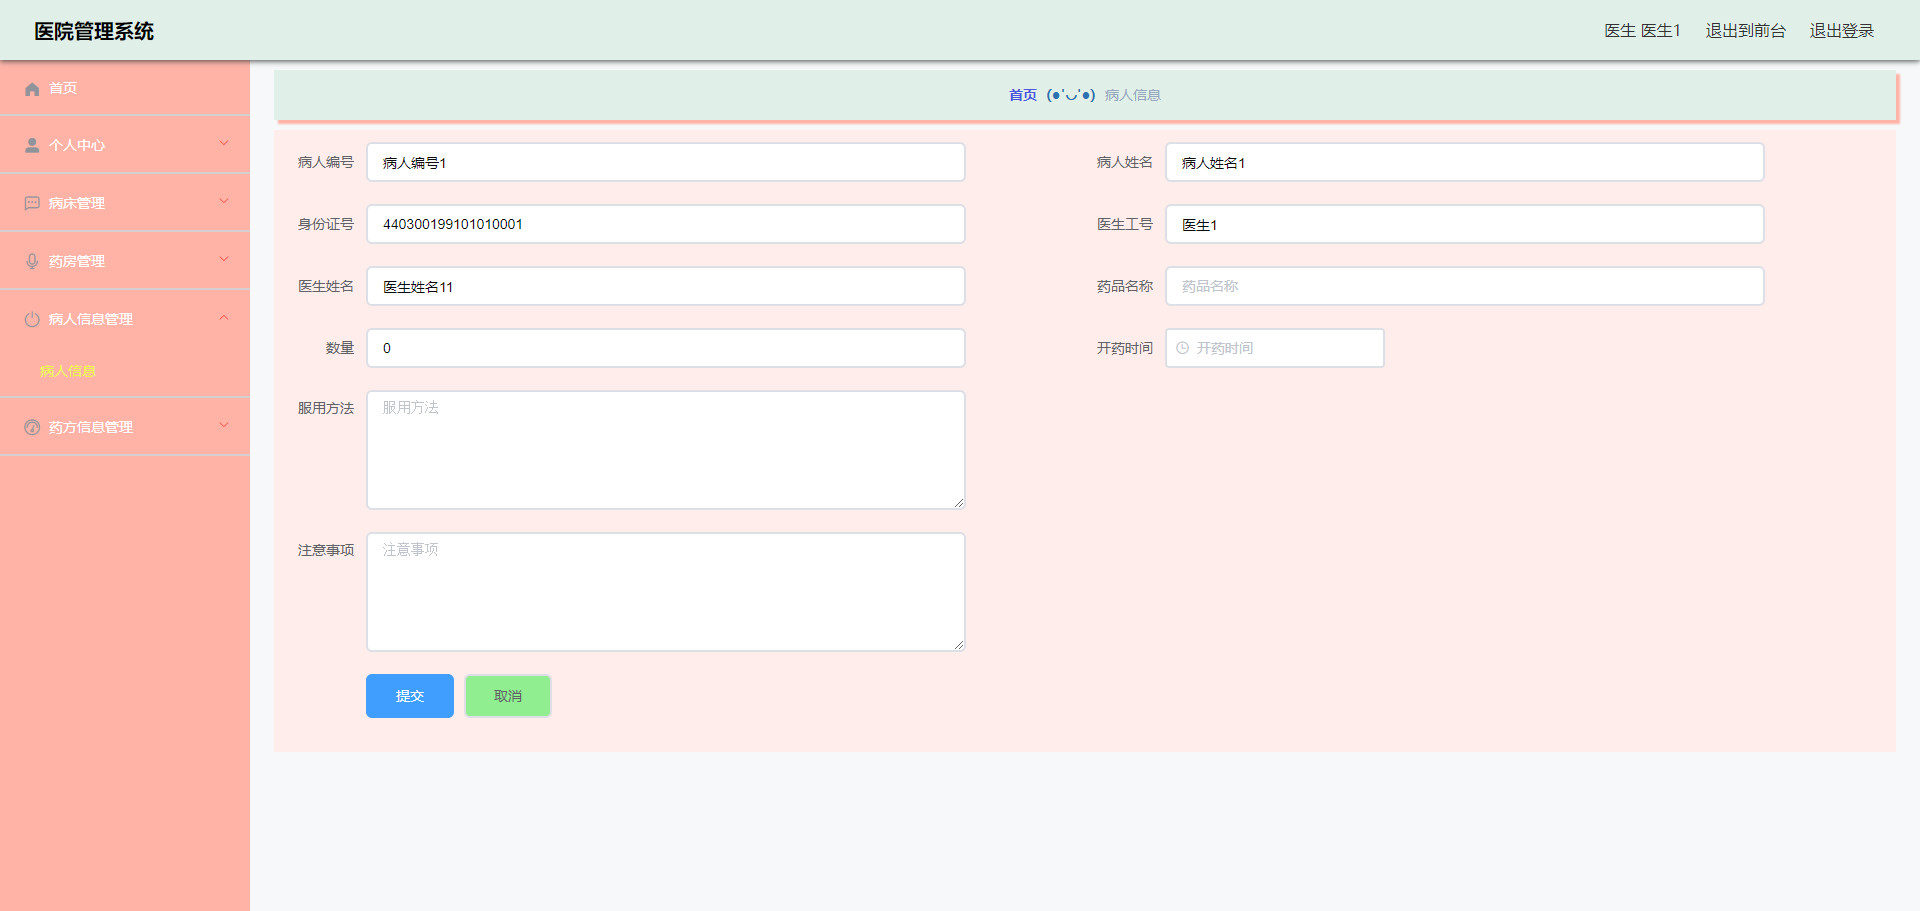Screen dimensions: 1920x911
Task: Click the home icon beside 首页 in sidebar
Action: tap(32, 89)
